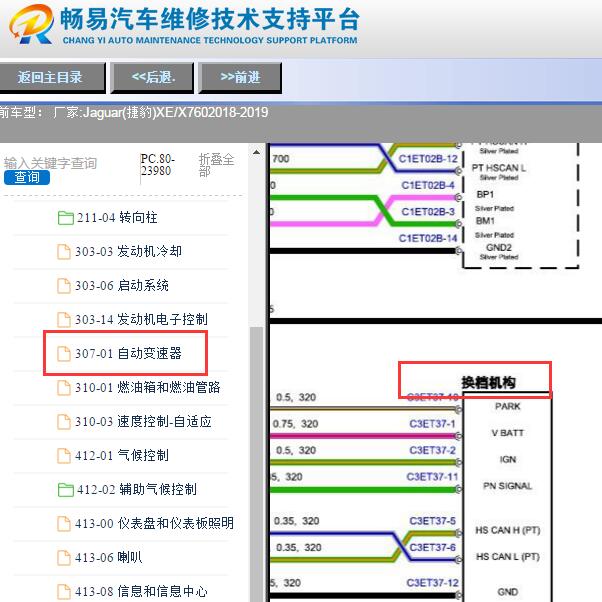Viewport: 602px width, 602px height.
Task: Click the PC.80-23980 text
Action: point(158,165)
